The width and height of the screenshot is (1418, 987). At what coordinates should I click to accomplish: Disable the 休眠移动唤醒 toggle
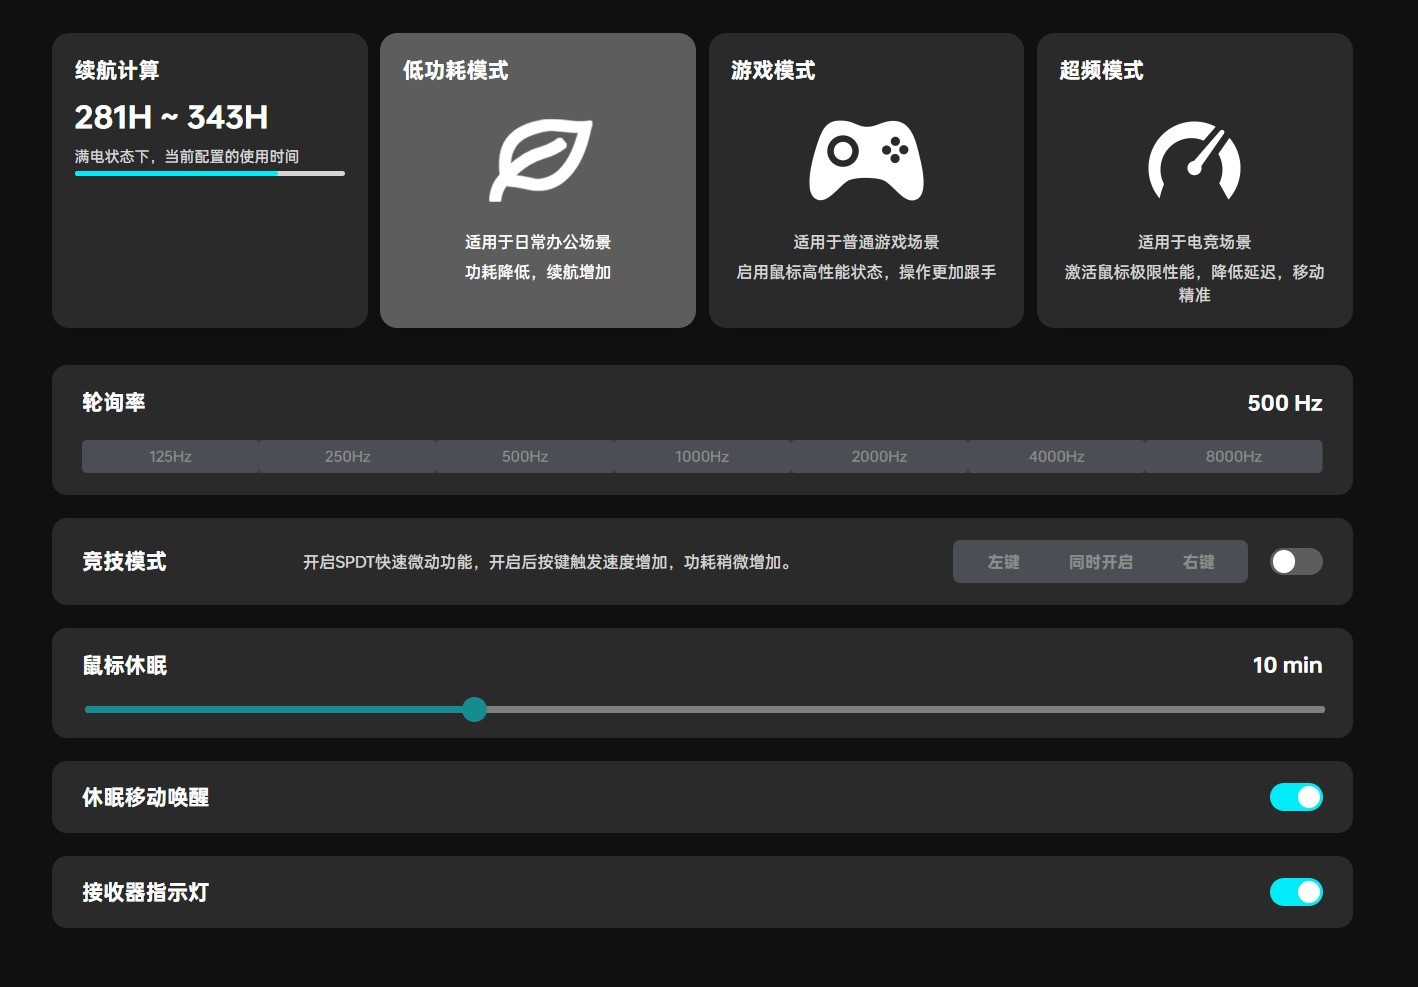[1296, 797]
